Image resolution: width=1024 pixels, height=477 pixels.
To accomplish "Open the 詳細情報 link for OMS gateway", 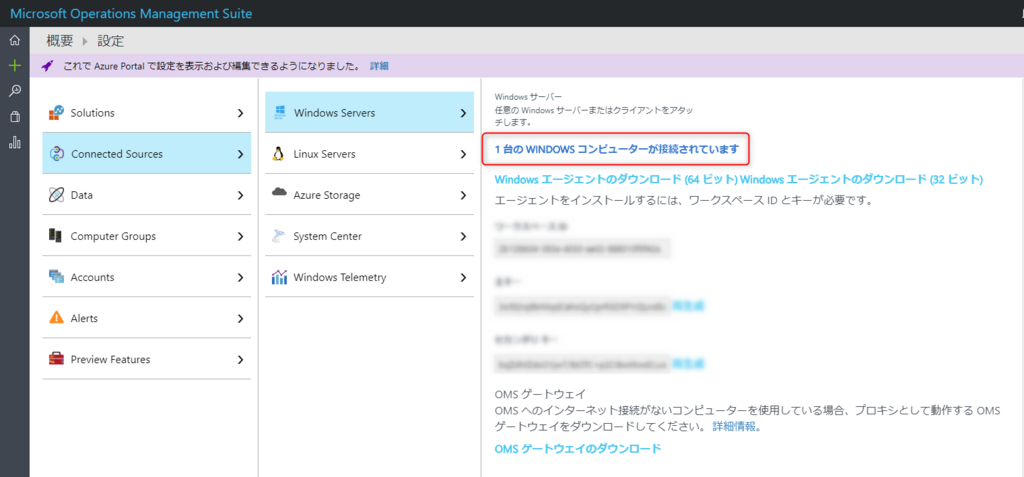I will [x=736, y=427].
